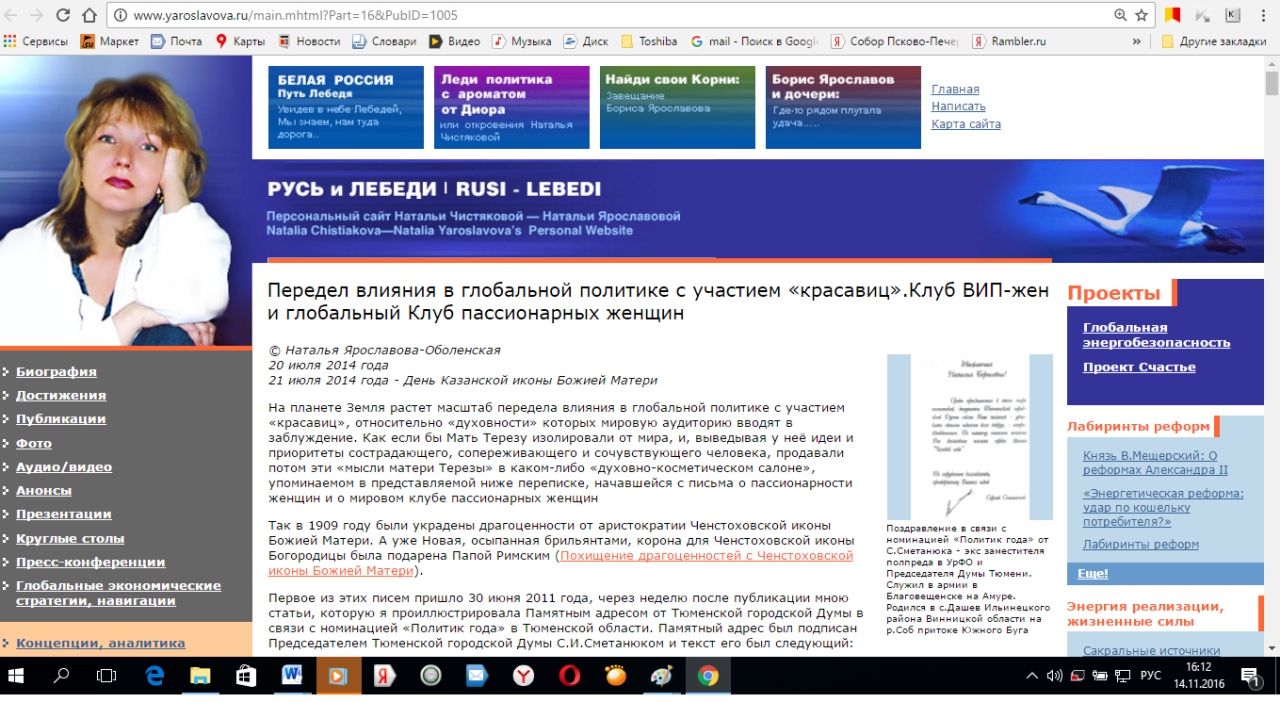
Task: Show hidden bookmarks with the chevron
Action: click(1136, 42)
